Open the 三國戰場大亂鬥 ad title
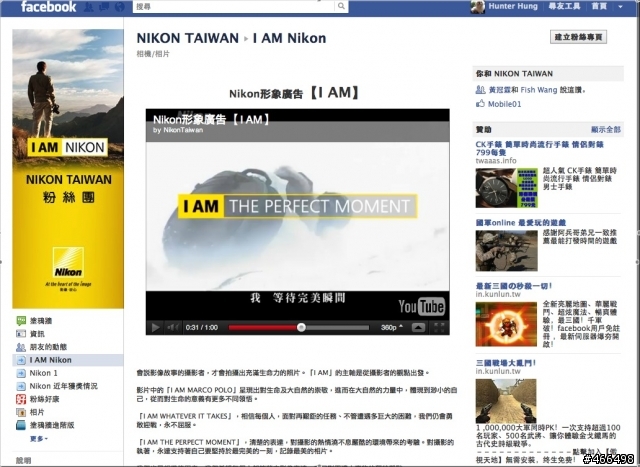This screenshot has height=467, width=640. 506,363
